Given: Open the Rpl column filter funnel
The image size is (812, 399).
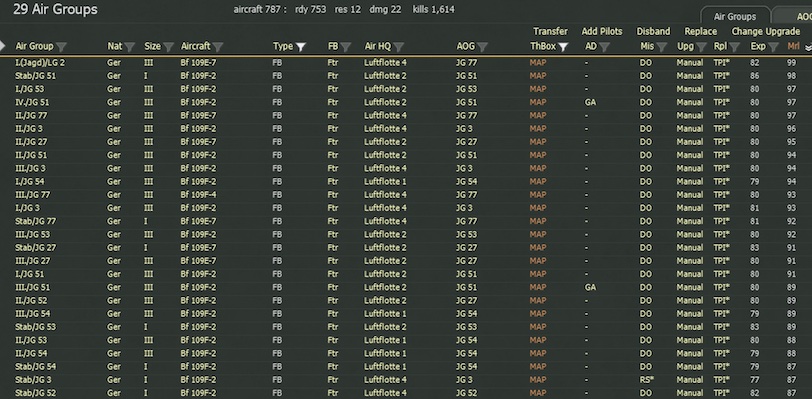Looking at the screenshot, I should coord(734,47).
